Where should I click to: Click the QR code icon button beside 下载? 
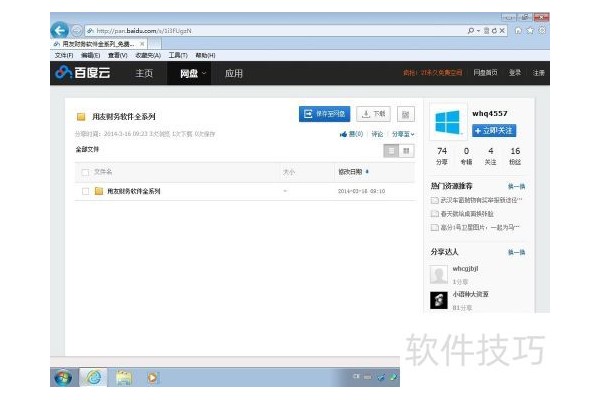(x=406, y=114)
